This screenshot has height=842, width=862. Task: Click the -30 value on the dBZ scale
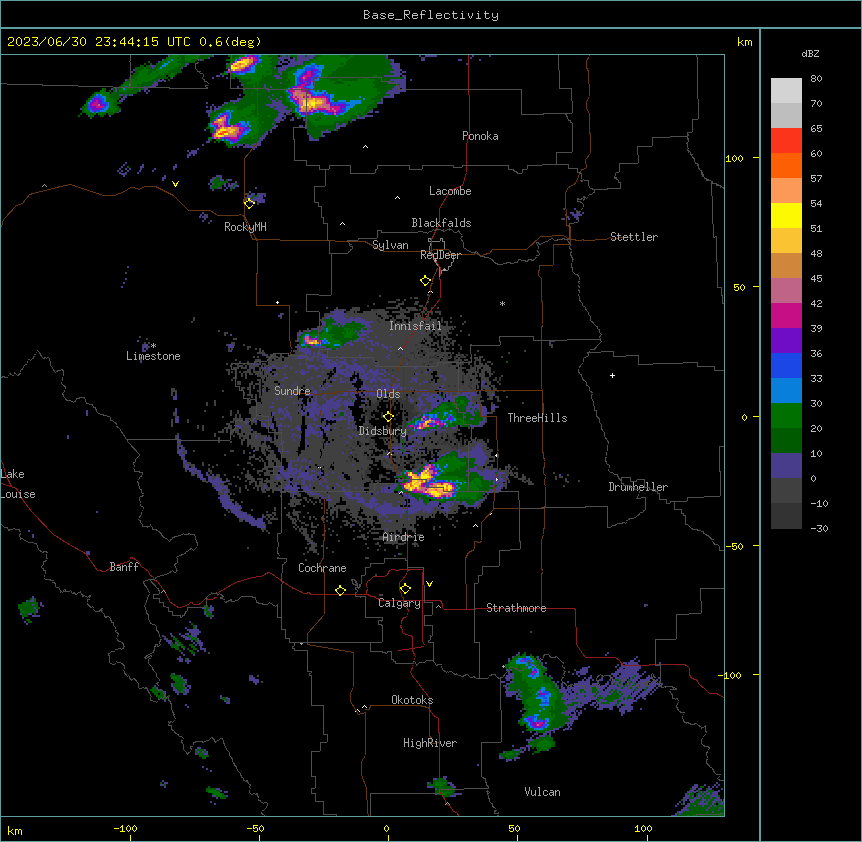click(x=819, y=529)
